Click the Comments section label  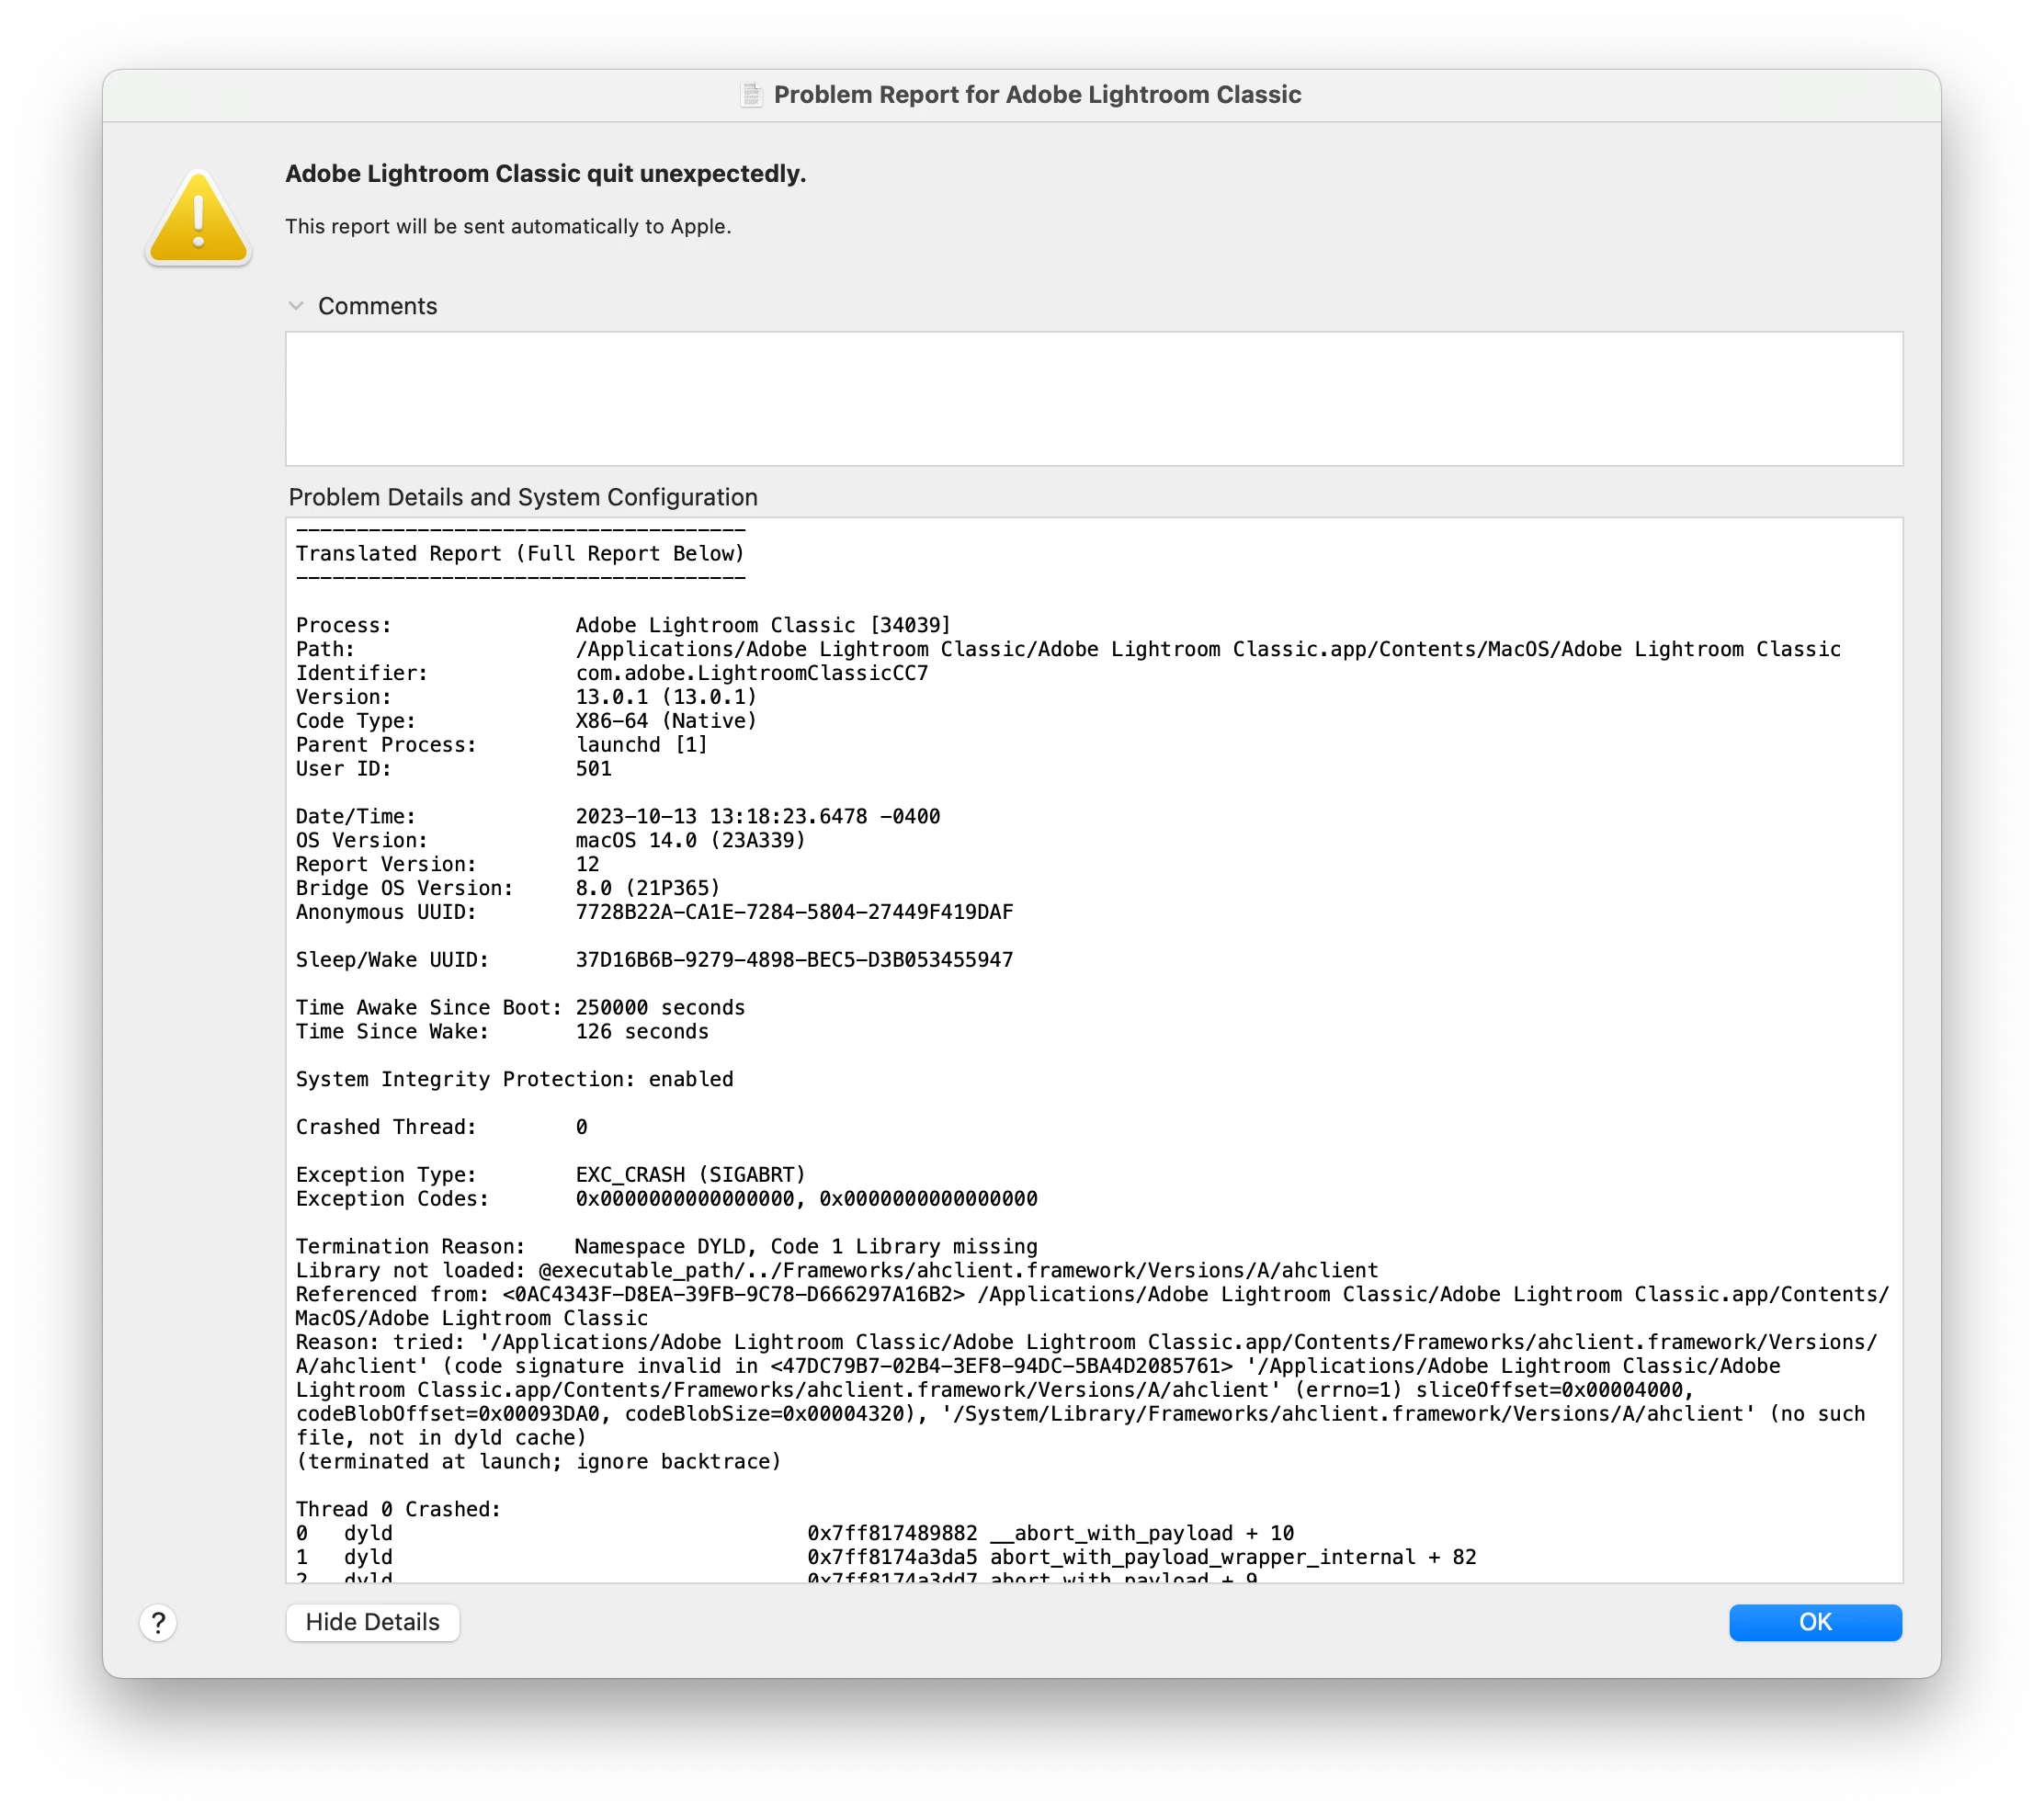coord(377,306)
